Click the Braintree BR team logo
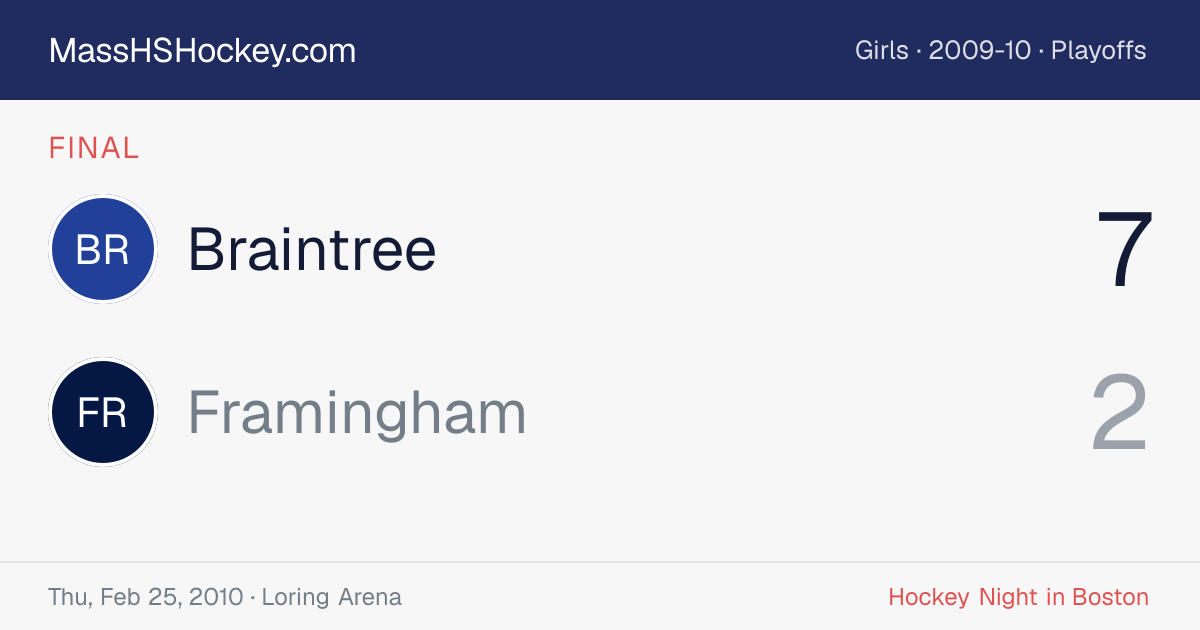The width and height of the screenshot is (1200, 630). [x=102, y=249]
